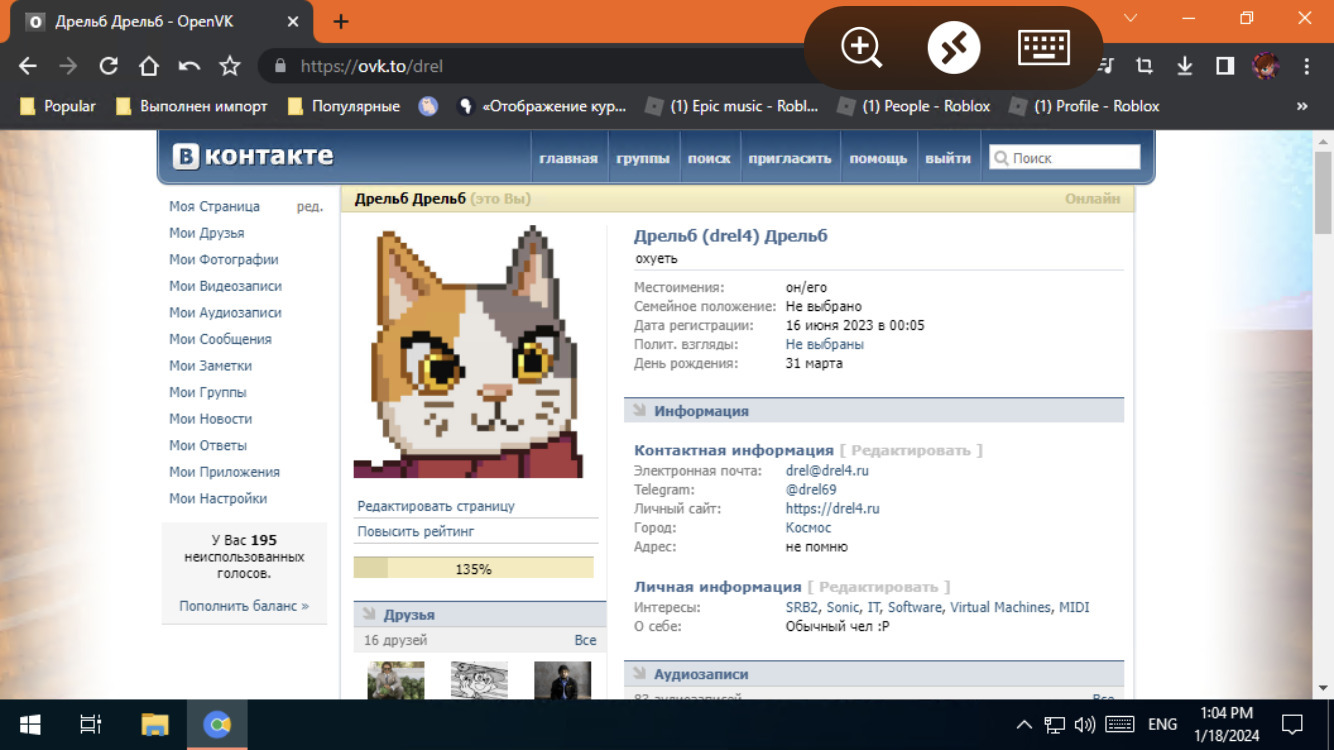Open the Популярные bookmarks folder

click(x=343, y=106)
